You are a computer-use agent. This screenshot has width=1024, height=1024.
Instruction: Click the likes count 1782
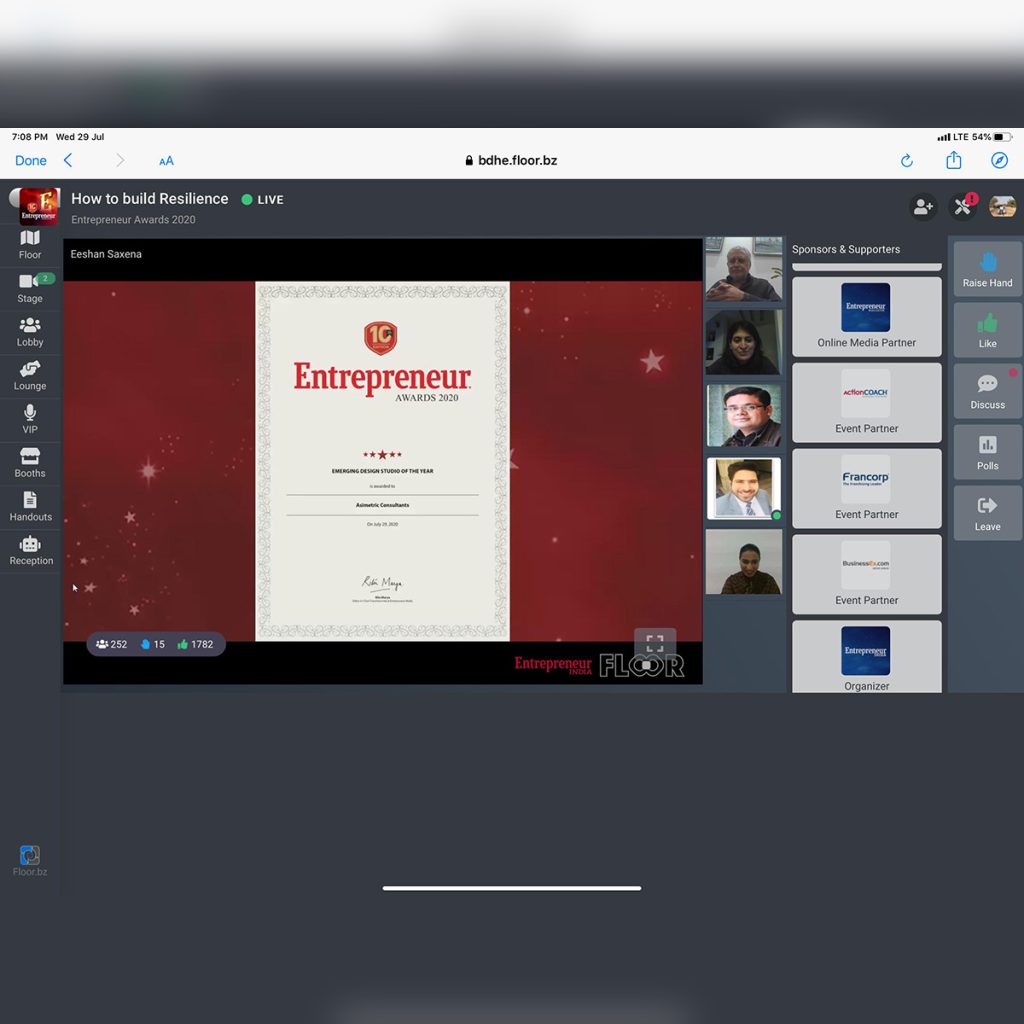coord(195,644)
